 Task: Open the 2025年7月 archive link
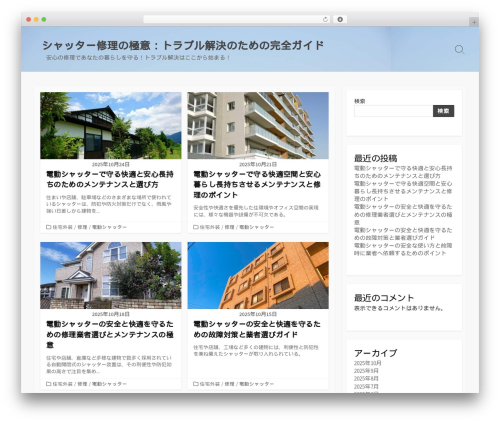366,386
